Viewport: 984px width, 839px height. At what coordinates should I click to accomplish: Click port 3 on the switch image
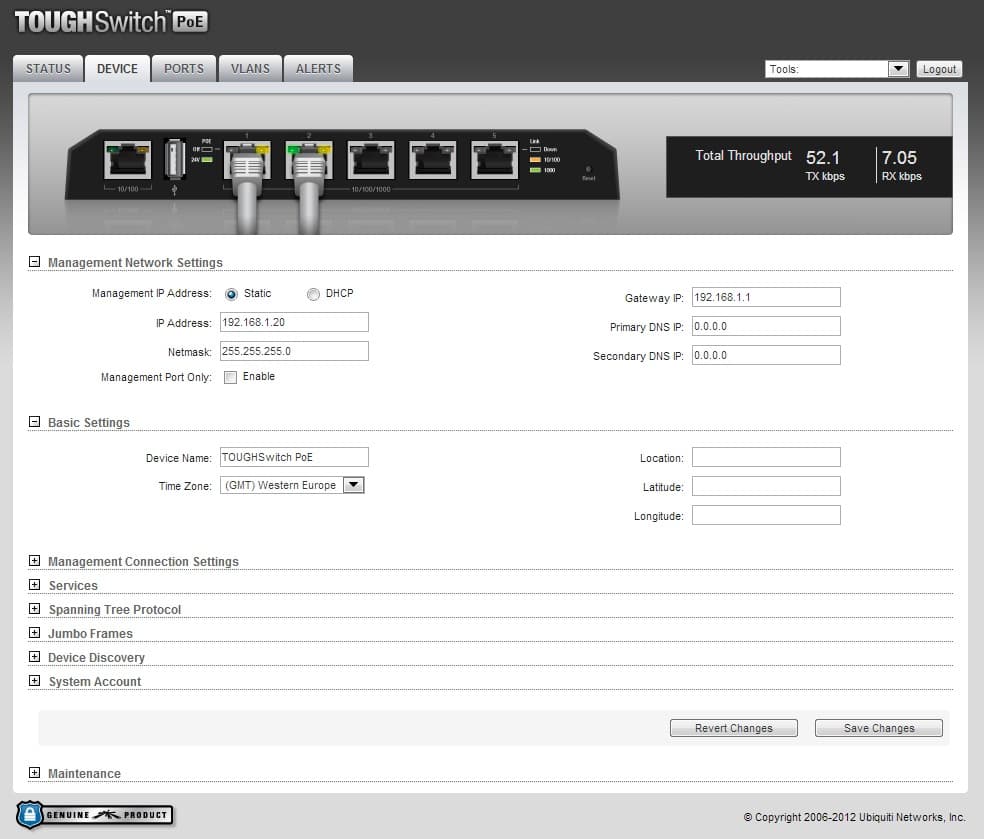(370, 160)
